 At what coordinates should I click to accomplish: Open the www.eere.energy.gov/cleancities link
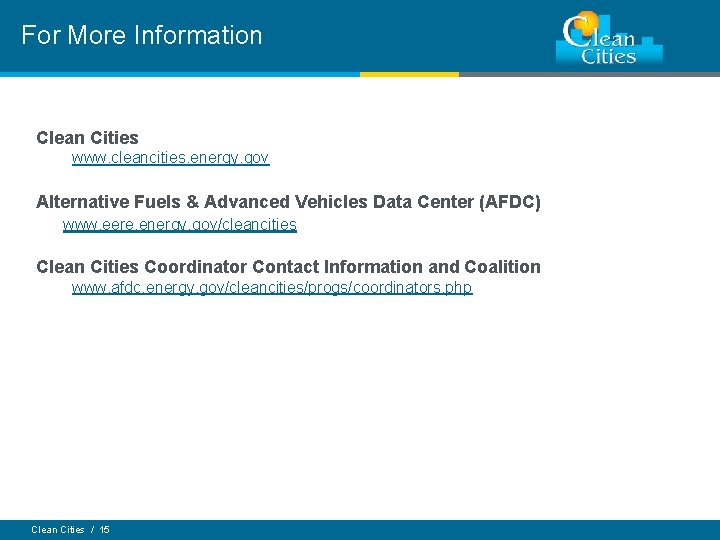(x=180, y=225)
